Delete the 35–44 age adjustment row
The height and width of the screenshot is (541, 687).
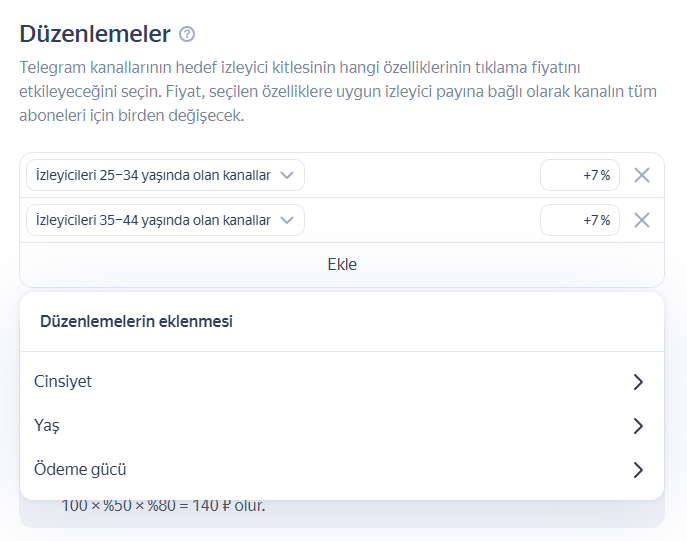click(x=642, y=220)
